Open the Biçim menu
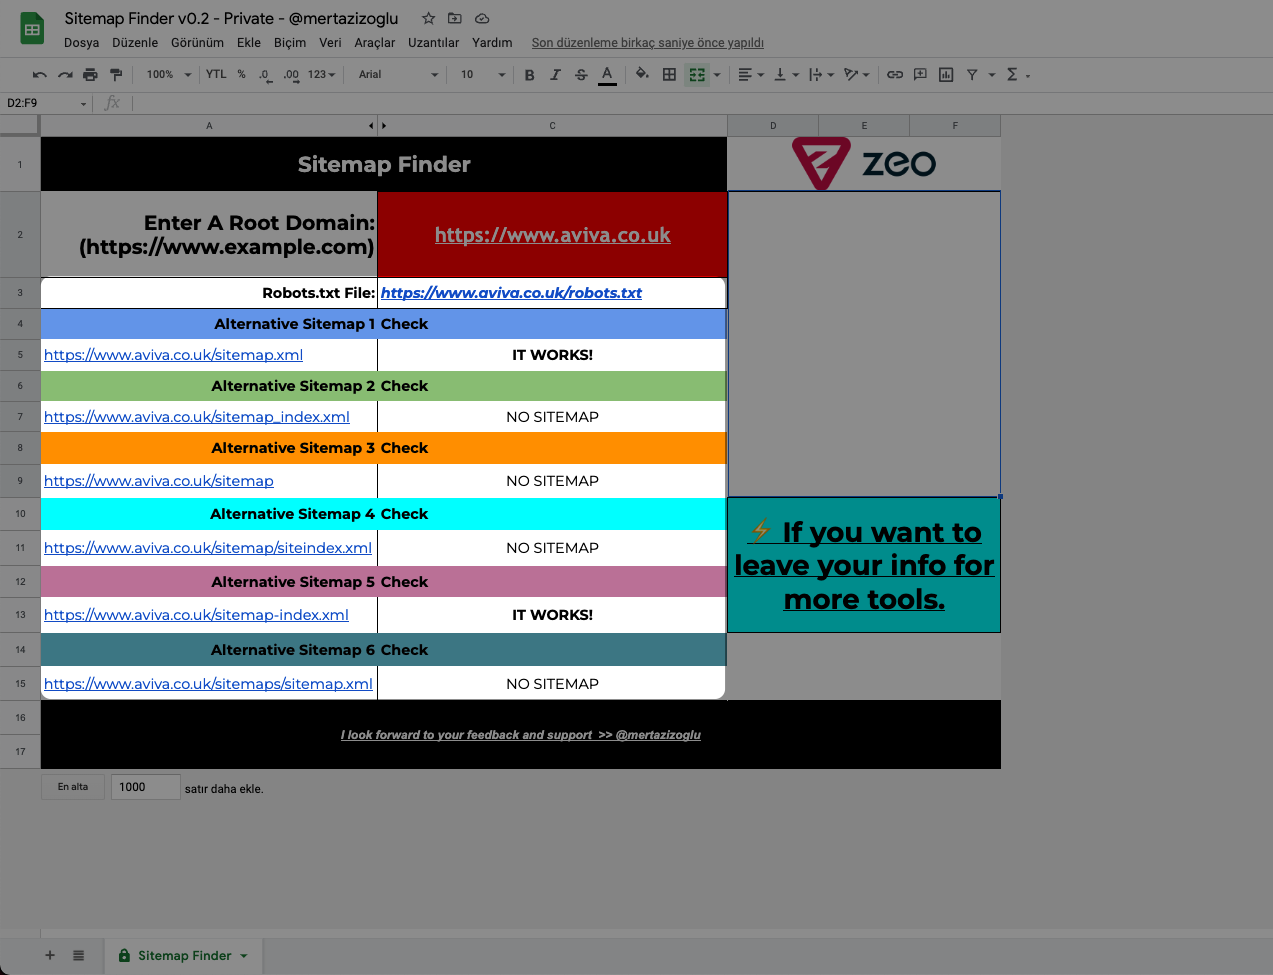Image resolution: width=1273 pixels, height=975 pixels. coord(290,43)
